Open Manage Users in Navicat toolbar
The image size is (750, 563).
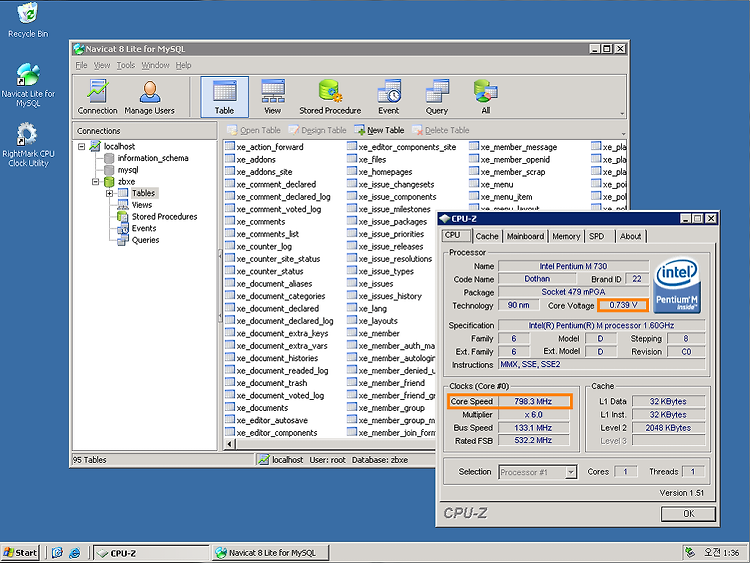[x=149, y=97]
